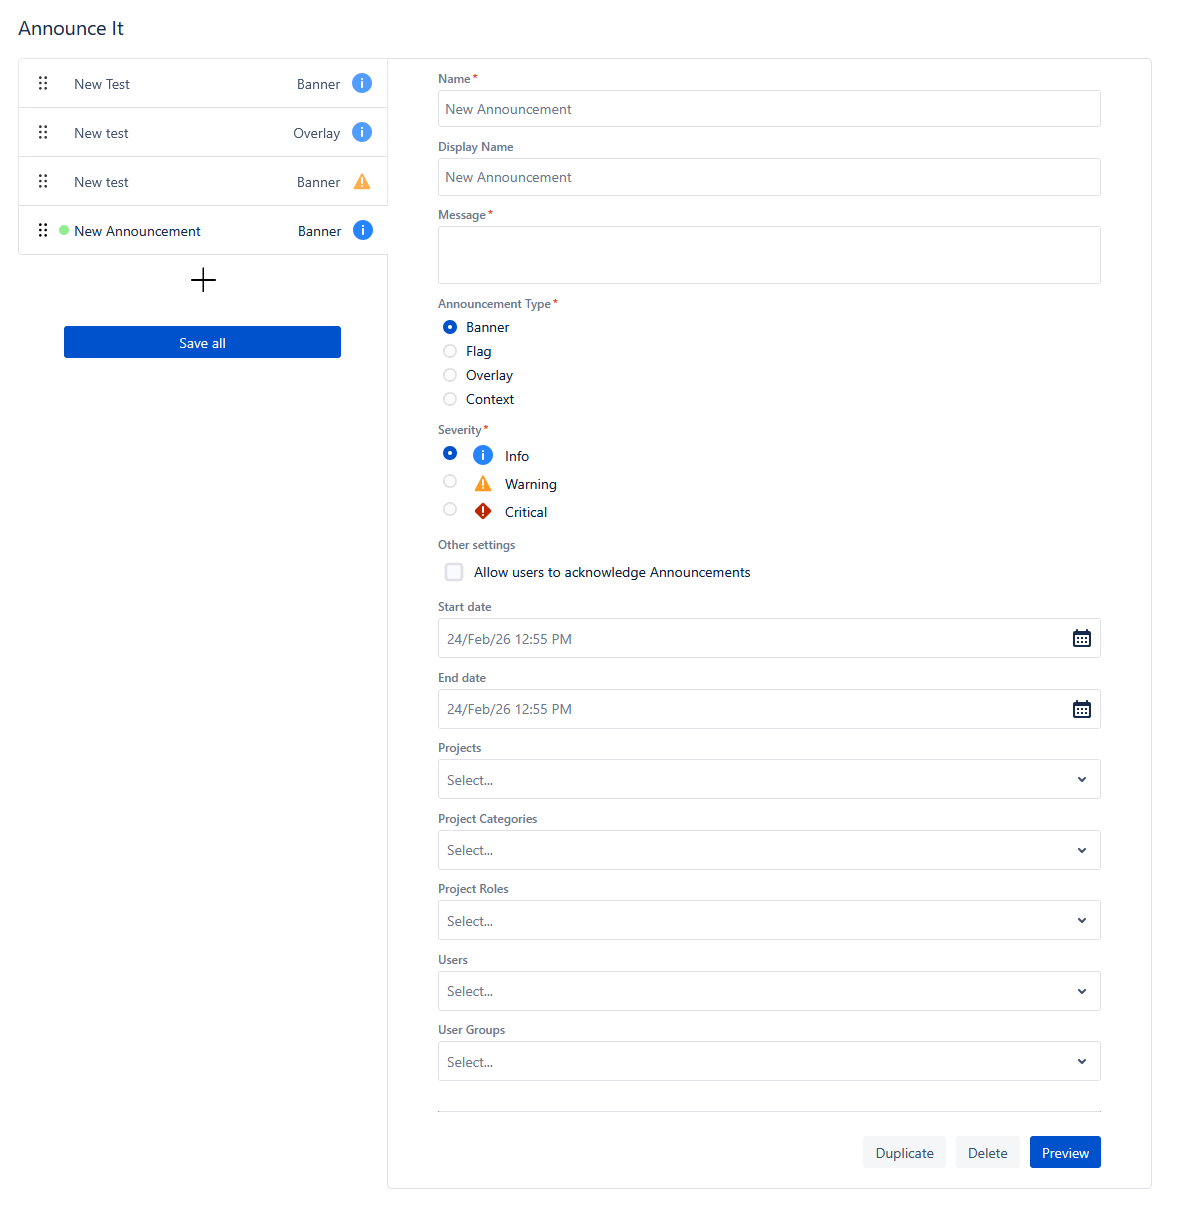1183x1208 pixels.
Task: Click the info icon on Overlay row
Action: coord(362,132)
